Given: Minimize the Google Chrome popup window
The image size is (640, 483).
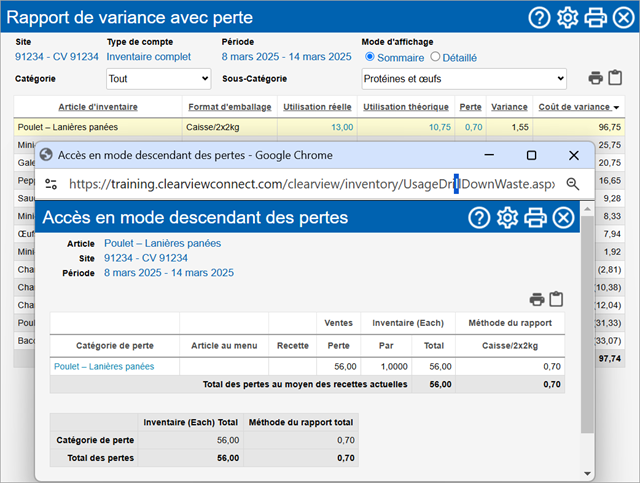Looking at the screenshot, I should pos(489,155).
